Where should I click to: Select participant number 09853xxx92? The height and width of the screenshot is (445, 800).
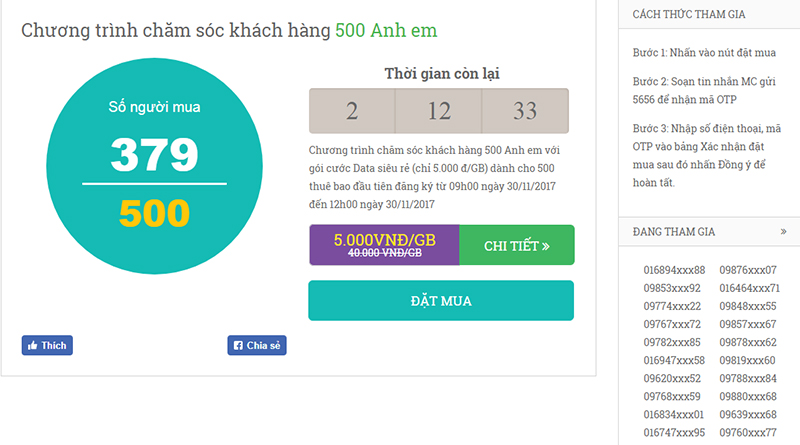672,288
